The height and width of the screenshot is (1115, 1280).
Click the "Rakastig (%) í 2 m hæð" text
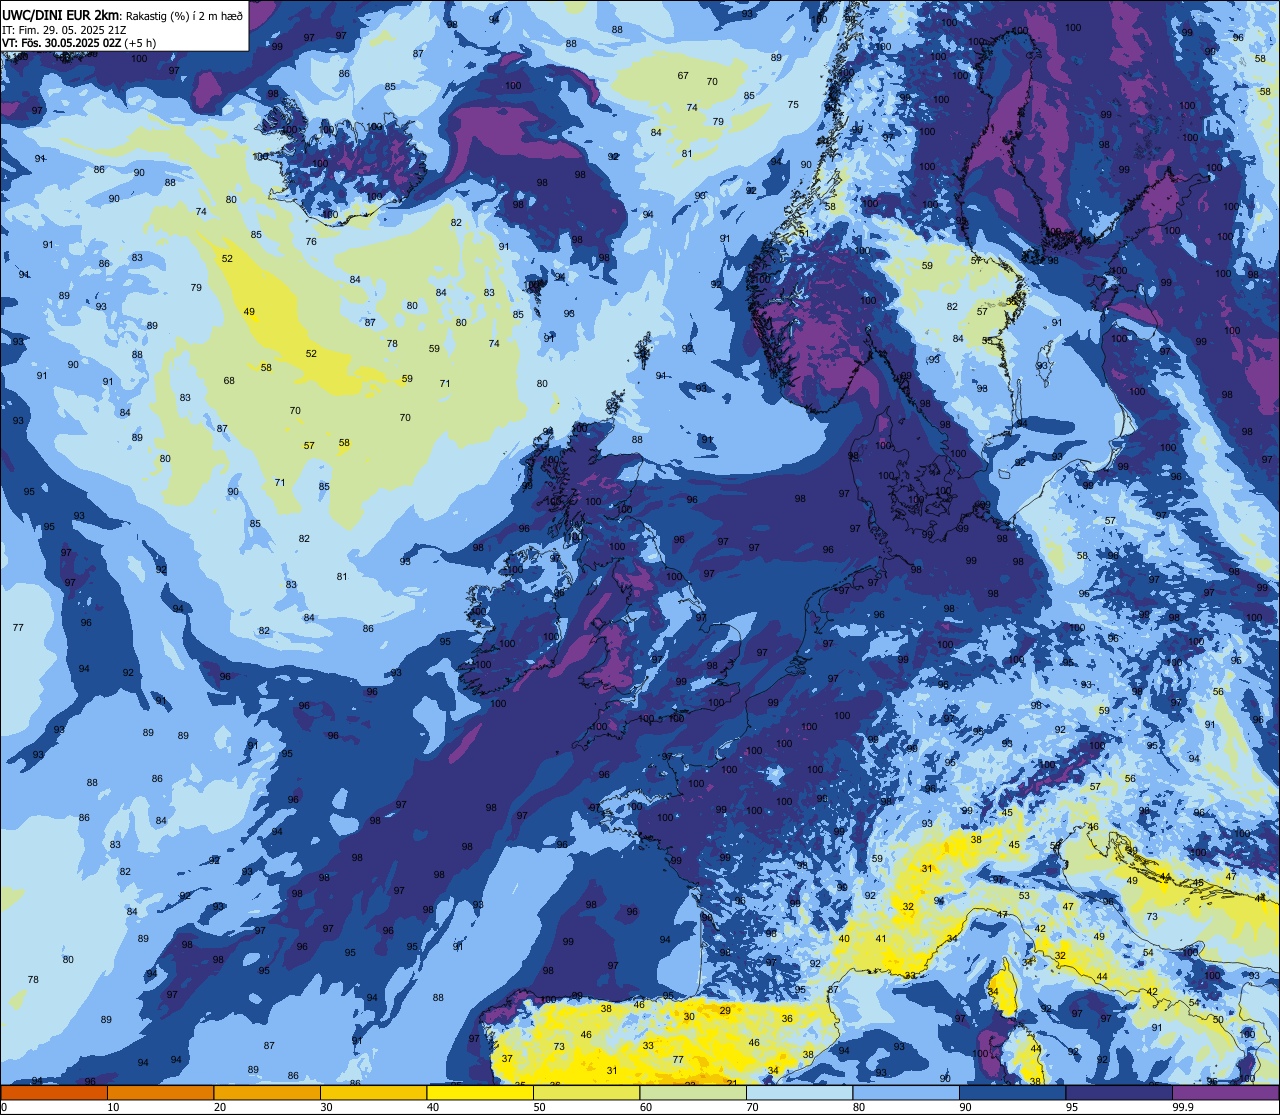click(183, 16)
